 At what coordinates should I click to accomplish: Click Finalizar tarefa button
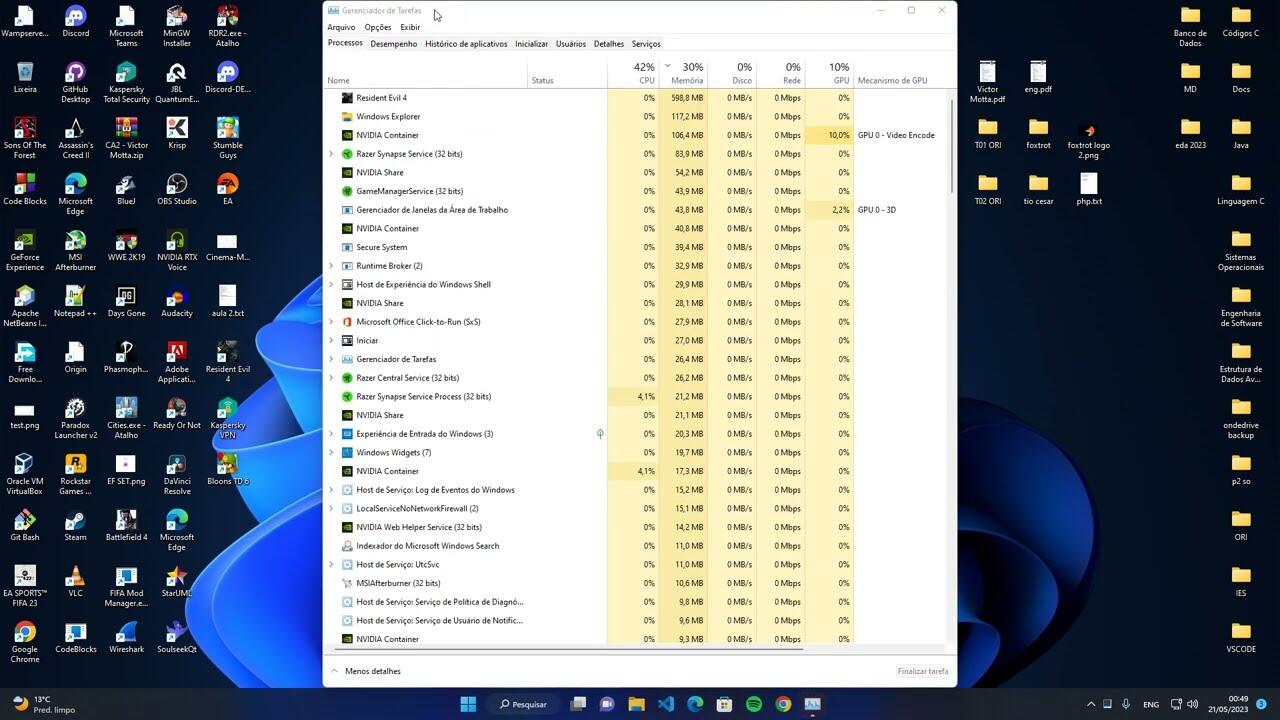click(x=923, y=671)
